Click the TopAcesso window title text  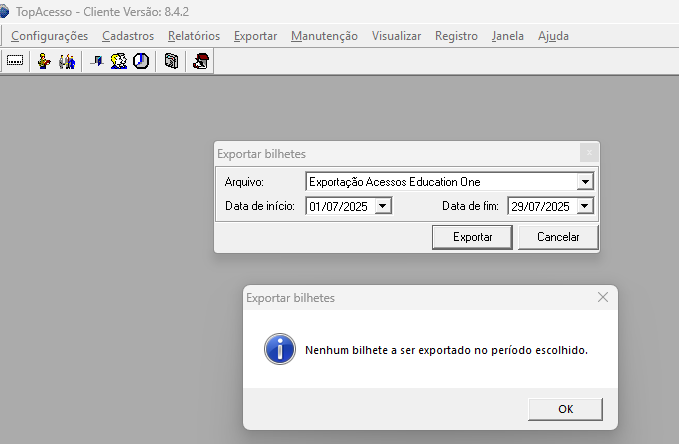coord(103,12)
